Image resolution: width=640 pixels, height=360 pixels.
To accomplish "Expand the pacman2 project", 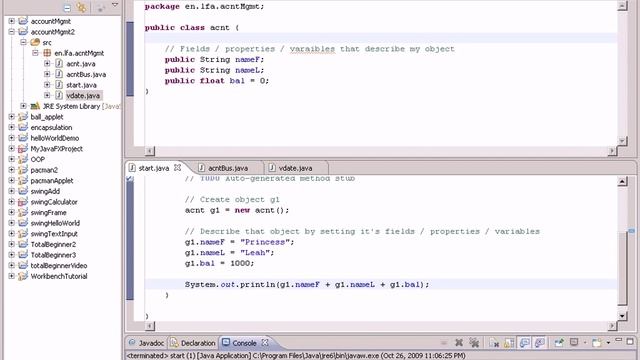I will pos(11,170).
